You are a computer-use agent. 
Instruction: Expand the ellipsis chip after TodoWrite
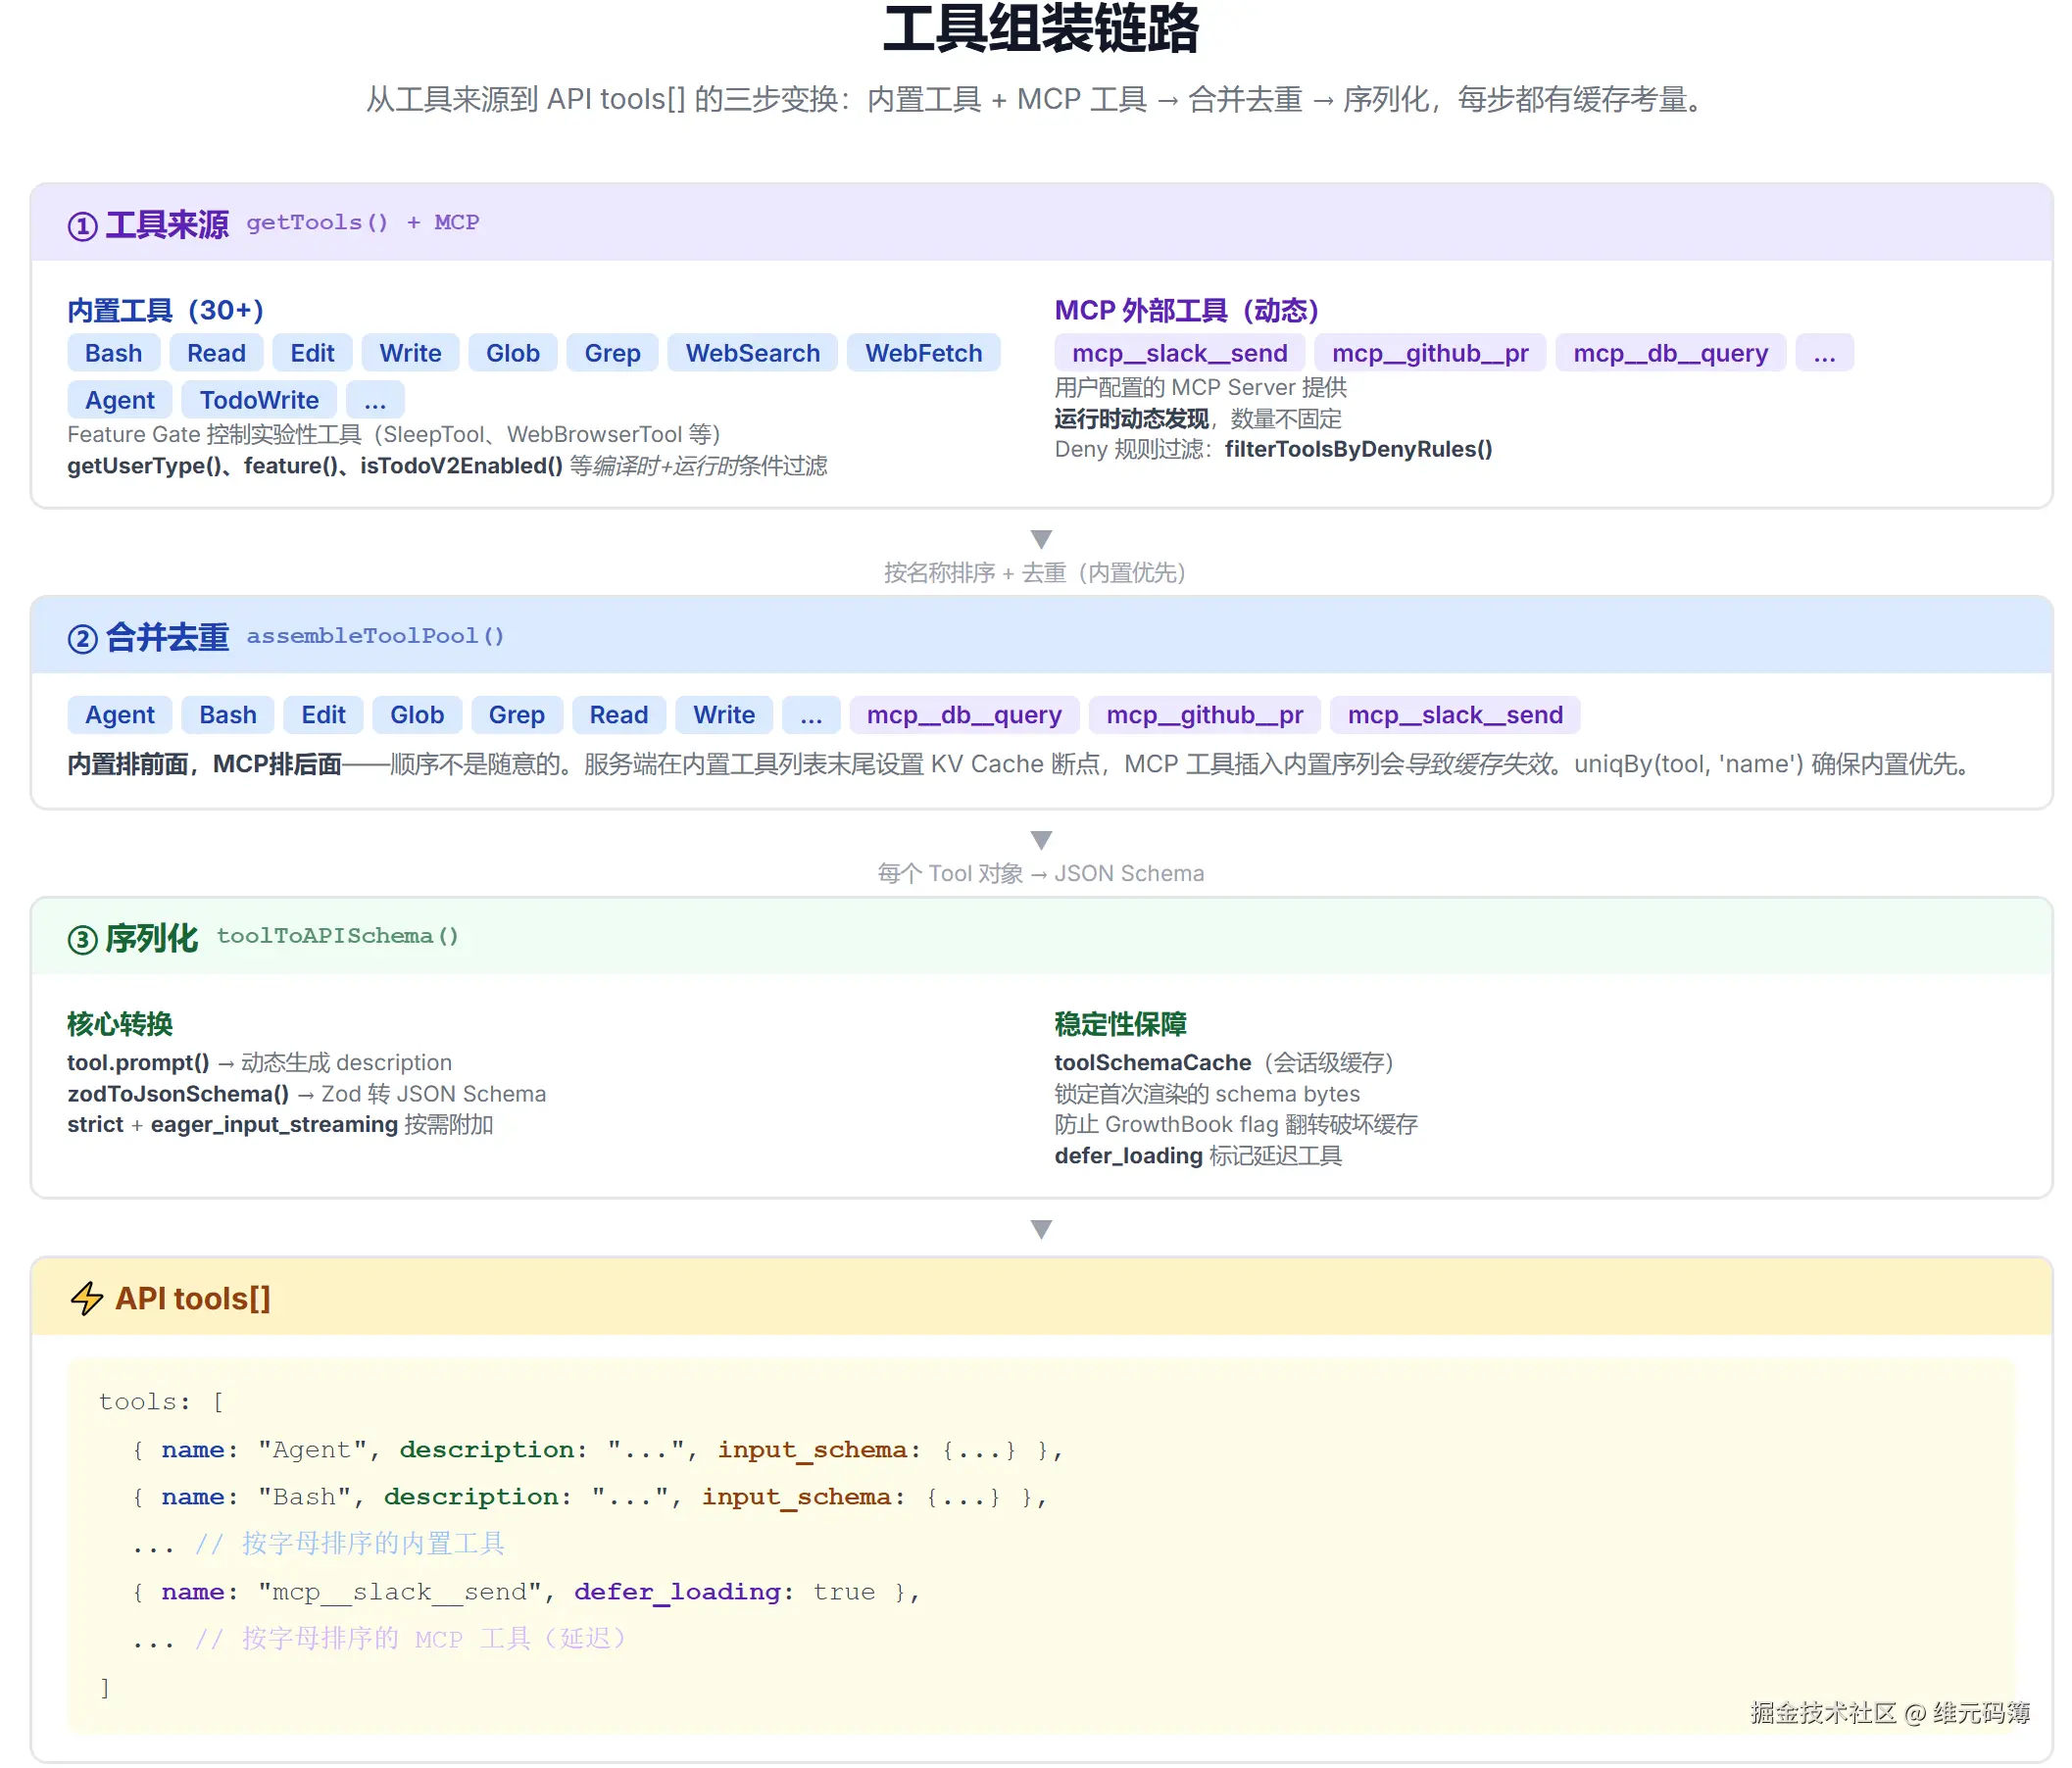coord(374,399)
